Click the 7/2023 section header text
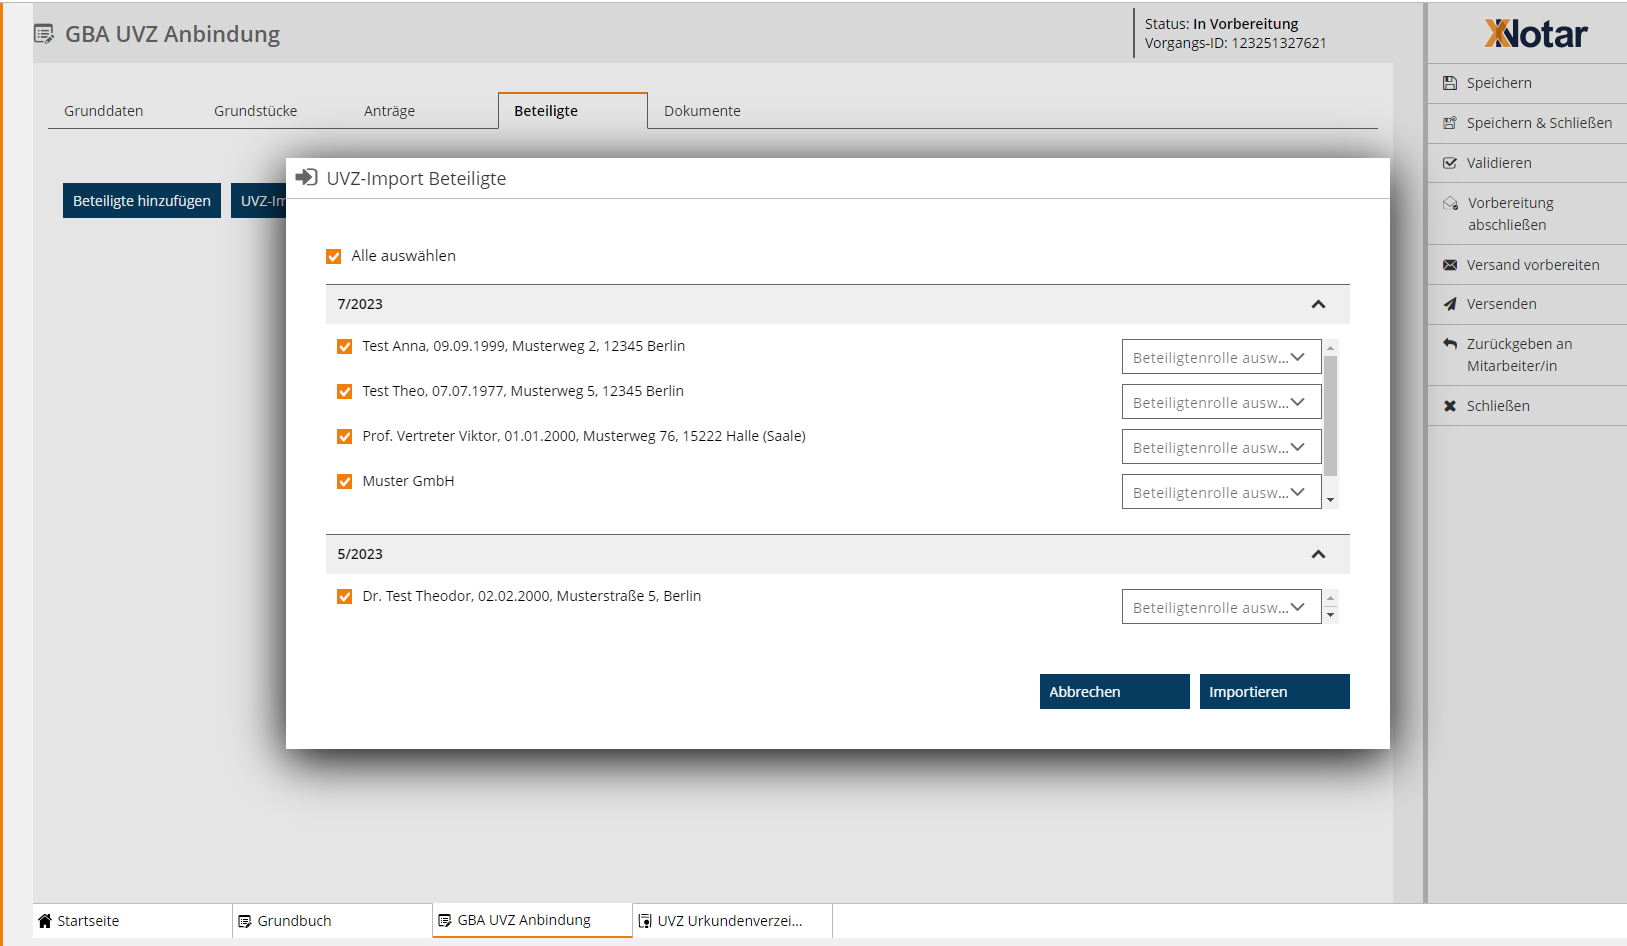Image resolution: width=1627 pixels, height=946 pixels. pyautogui.click(x=360, y=304)
